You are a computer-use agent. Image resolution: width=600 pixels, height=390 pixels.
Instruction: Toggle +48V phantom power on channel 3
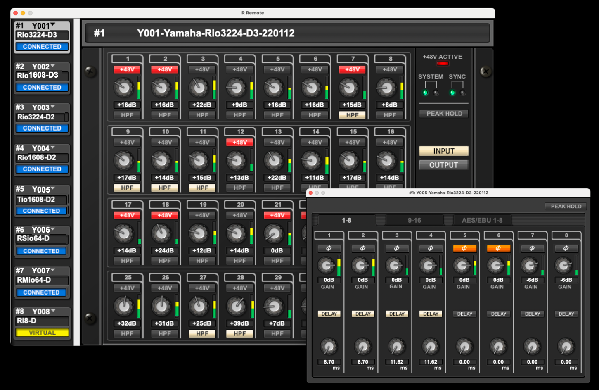click(202, 70)
